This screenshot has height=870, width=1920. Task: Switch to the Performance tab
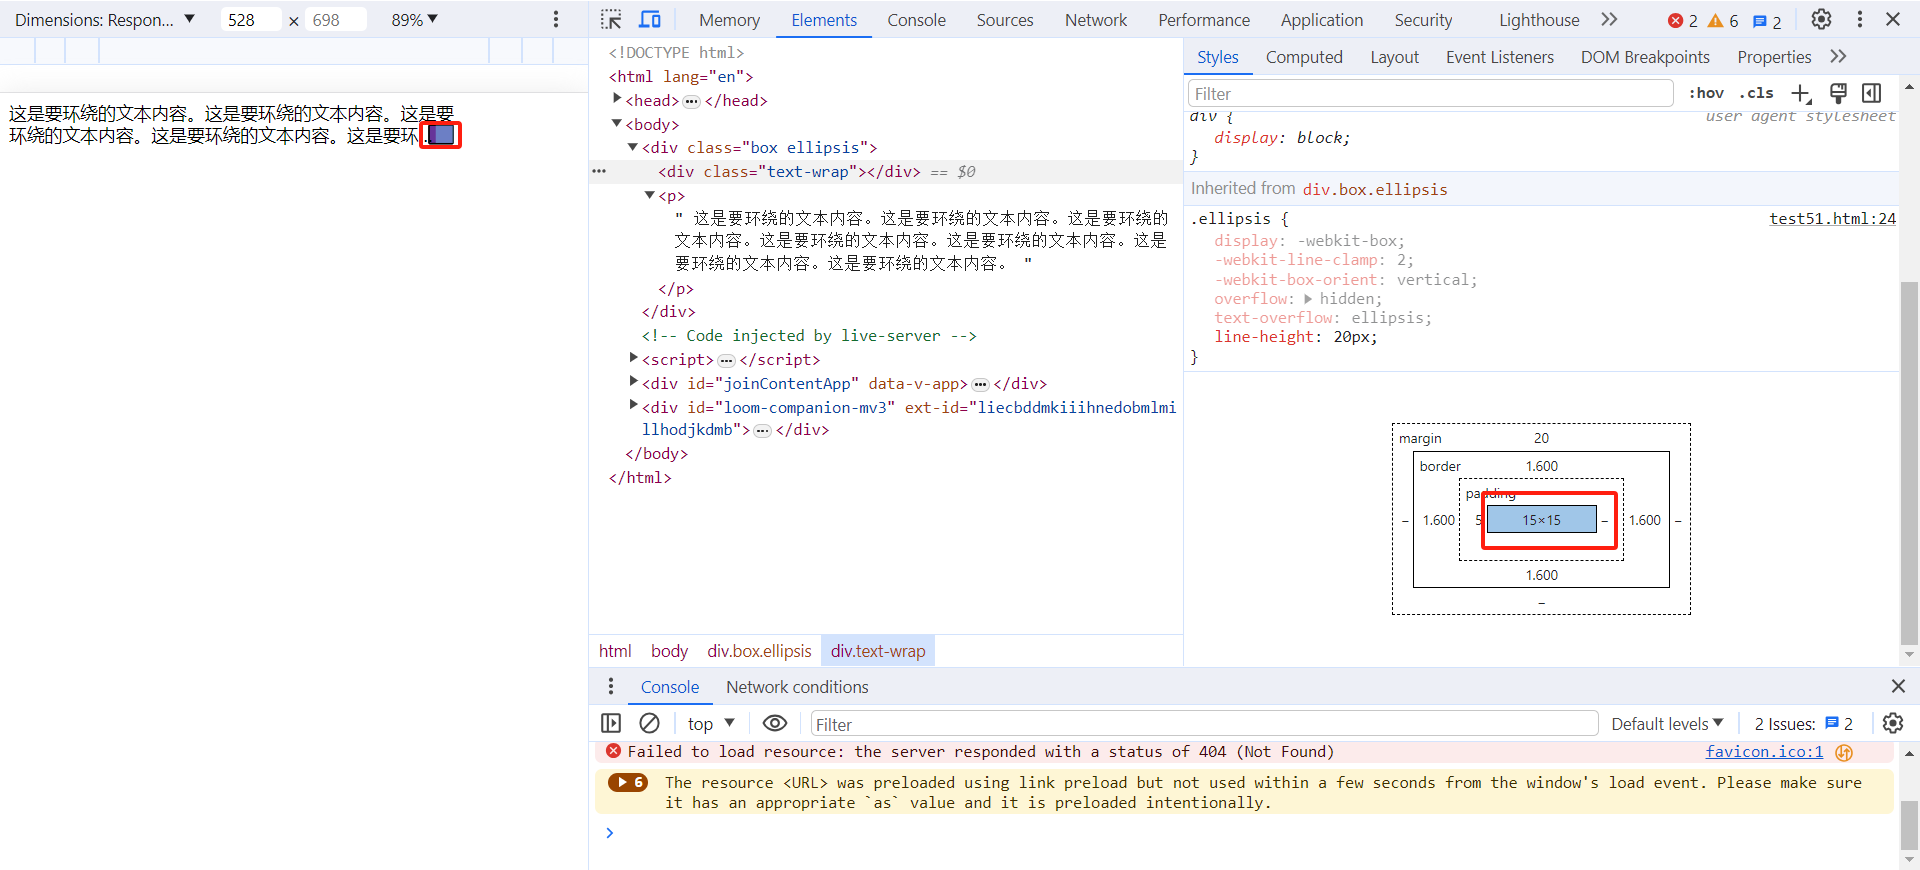tap(1204, 20)
